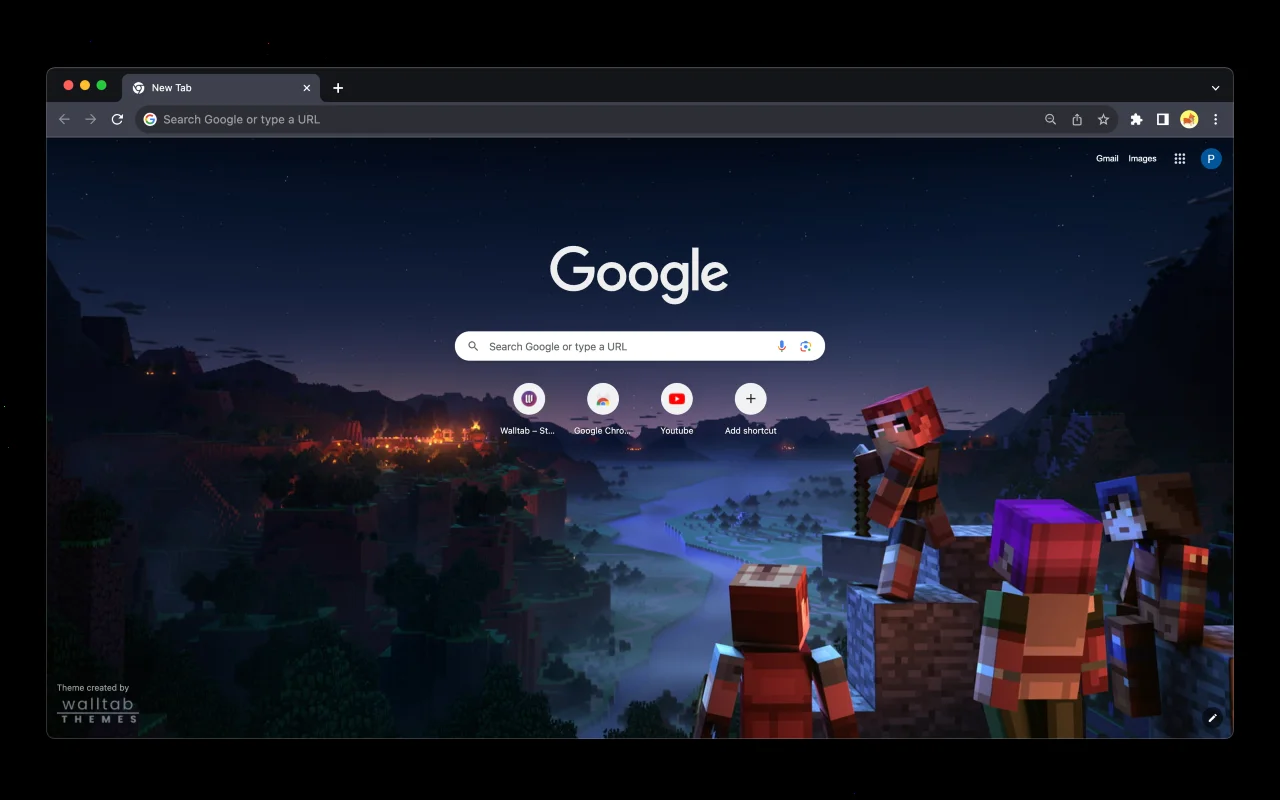Open the Images link

(1142, 159)
